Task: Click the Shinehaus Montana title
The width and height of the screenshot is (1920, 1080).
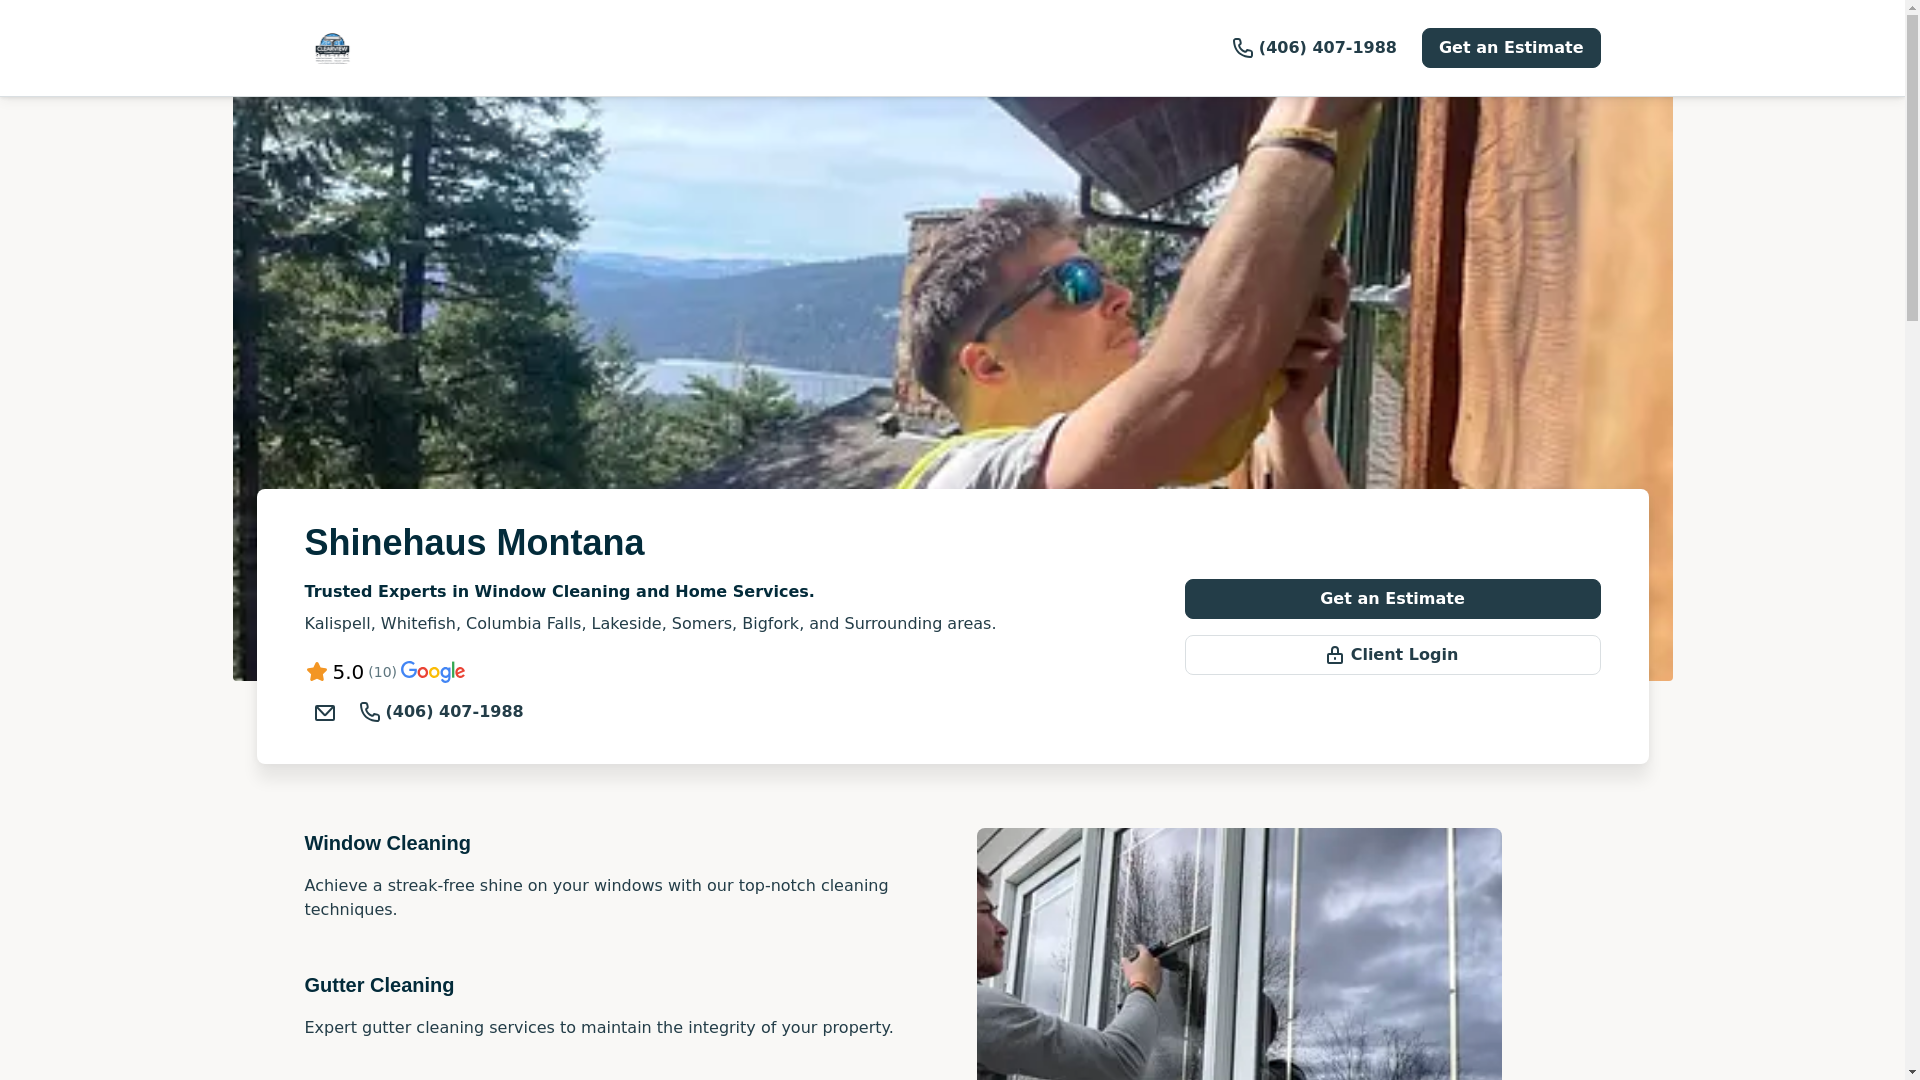Action: point(474,542)
